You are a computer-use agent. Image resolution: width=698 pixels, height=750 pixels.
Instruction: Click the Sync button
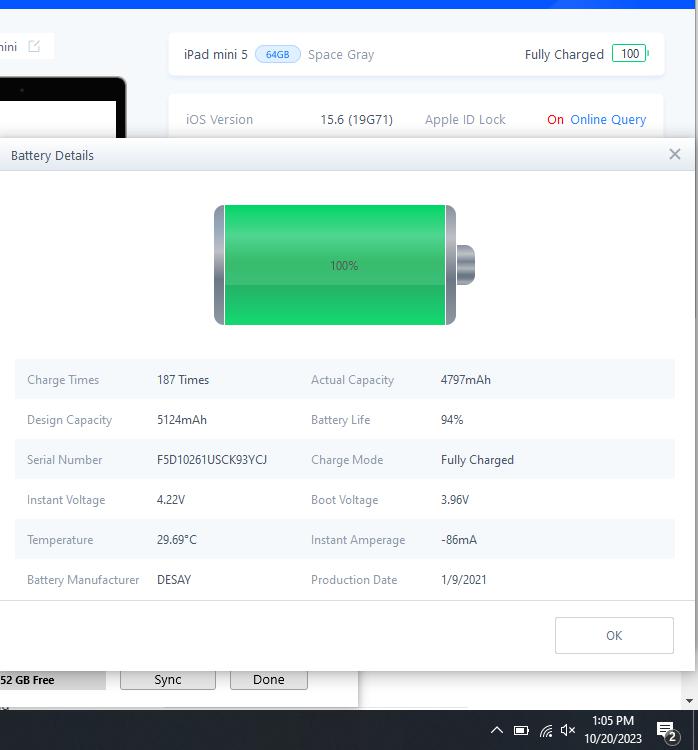(168, 680)
